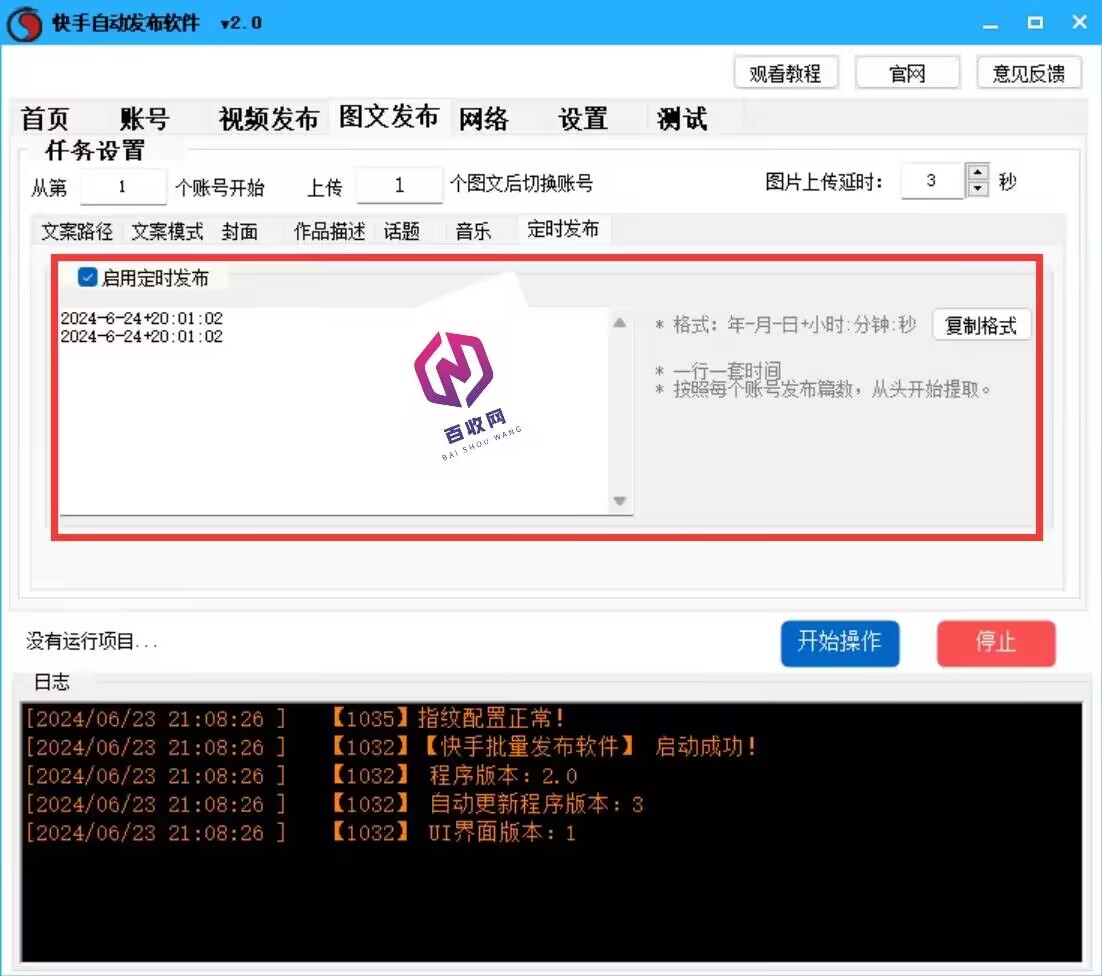
Task: Click the 上传 count input field
Action: [399, 186]
